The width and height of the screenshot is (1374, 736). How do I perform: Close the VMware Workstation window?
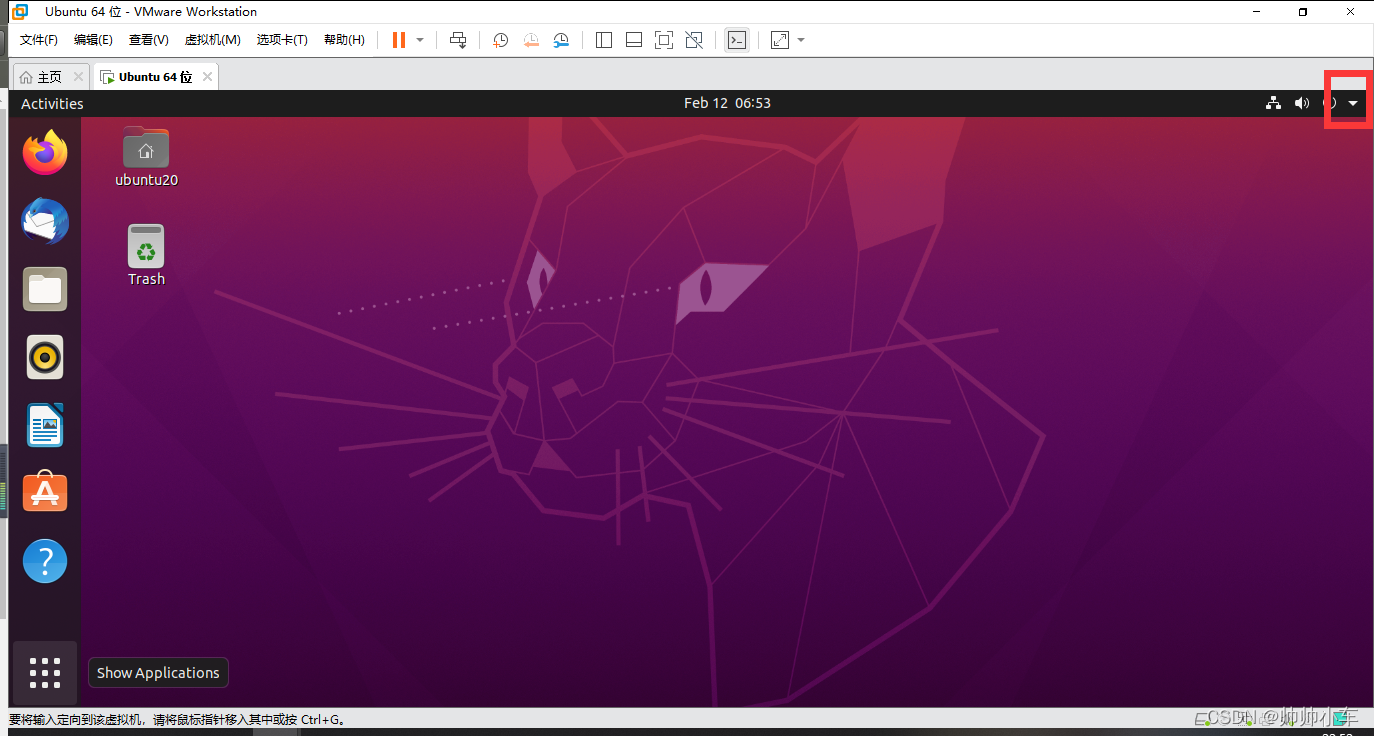pyautogui.click(x=1349, y=12)
